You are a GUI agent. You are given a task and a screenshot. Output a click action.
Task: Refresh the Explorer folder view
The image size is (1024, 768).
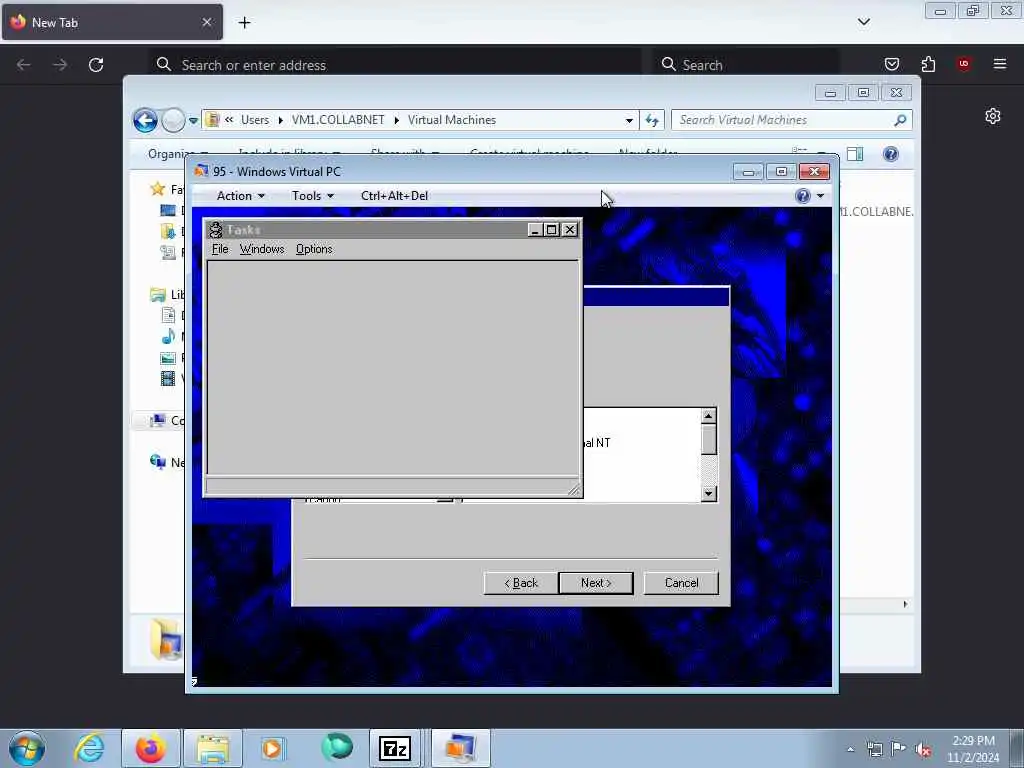[x=652, y=120]
